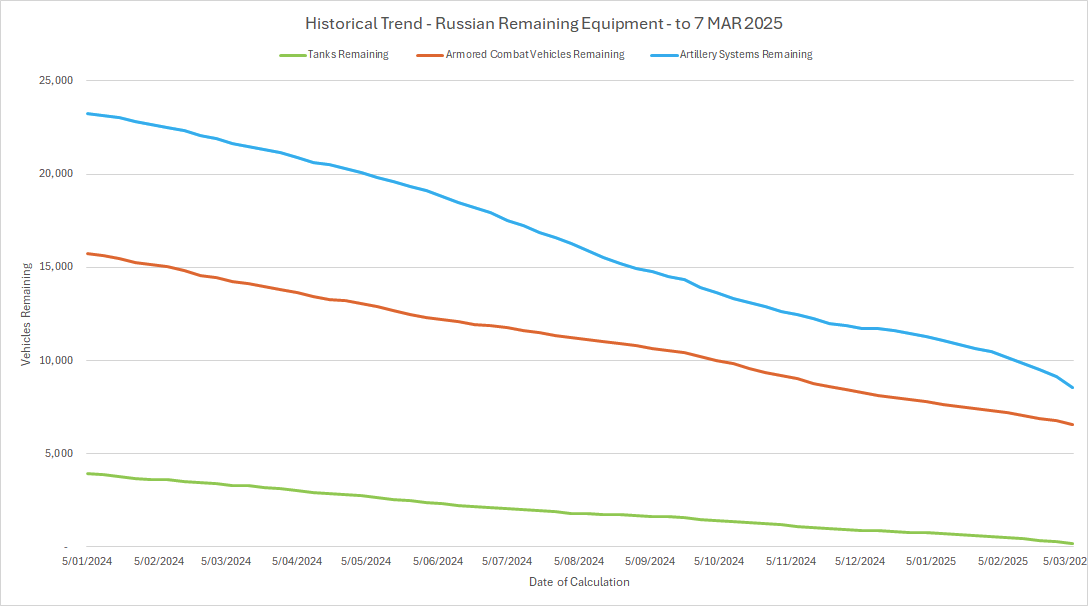
Task: Click the 25,000 label on the vertical axis
Action: [x=54, y=81]
